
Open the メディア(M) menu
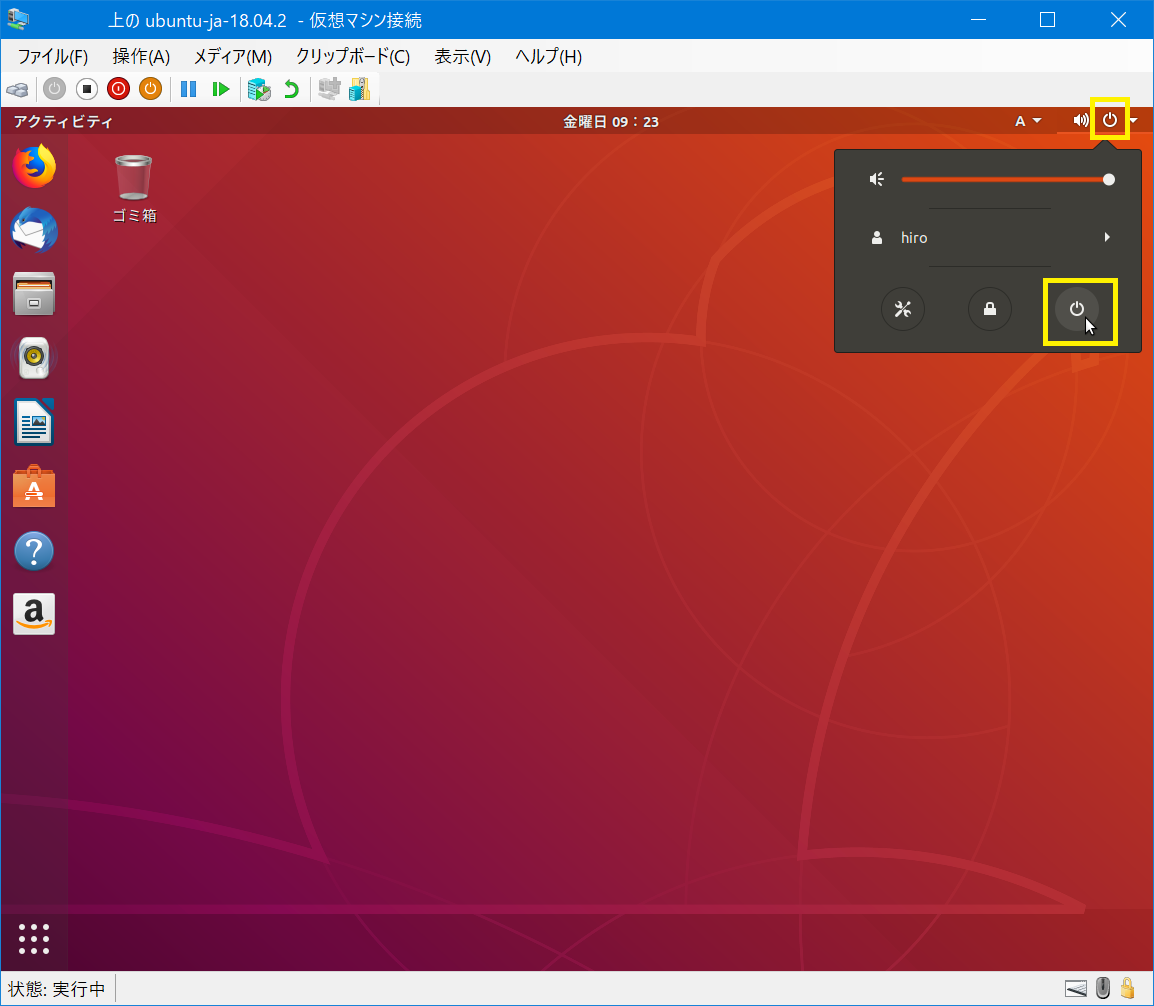point(232,57)
